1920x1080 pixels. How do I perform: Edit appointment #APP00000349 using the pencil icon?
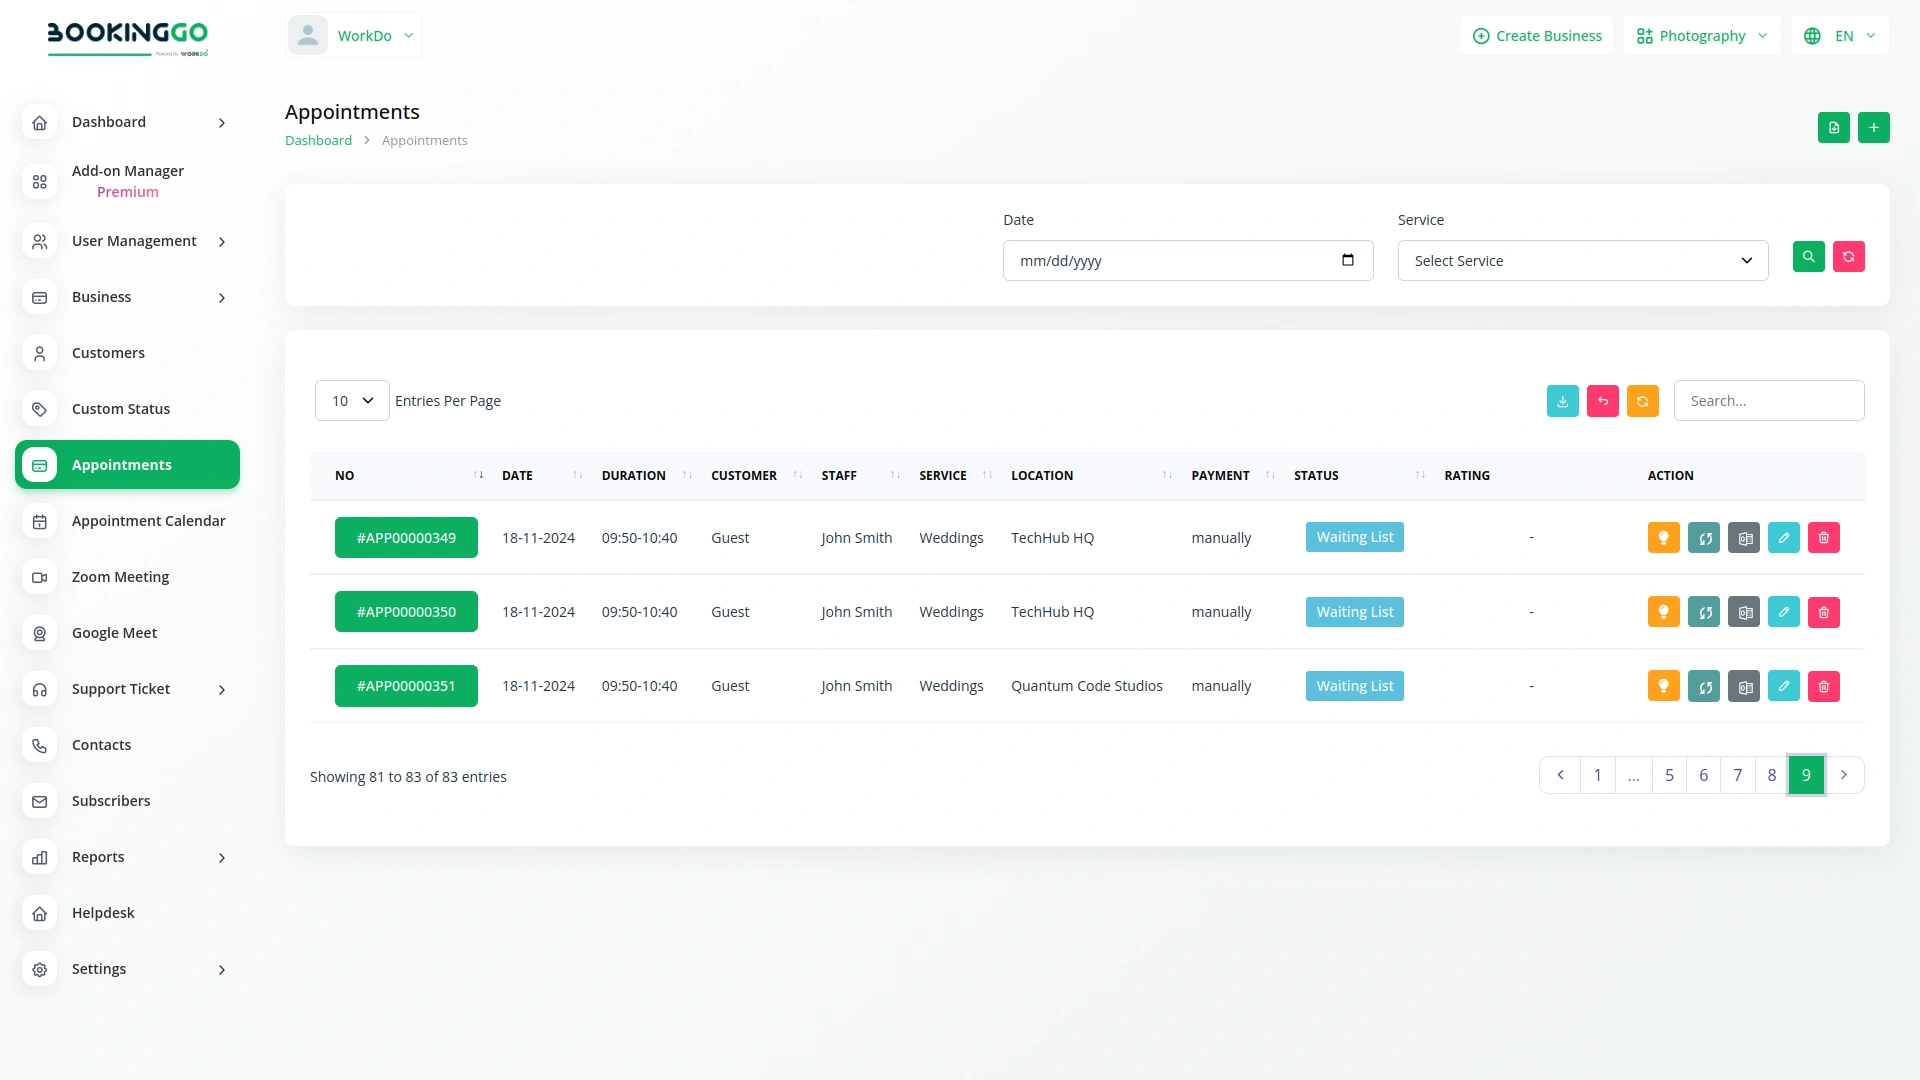[1784, 537]
